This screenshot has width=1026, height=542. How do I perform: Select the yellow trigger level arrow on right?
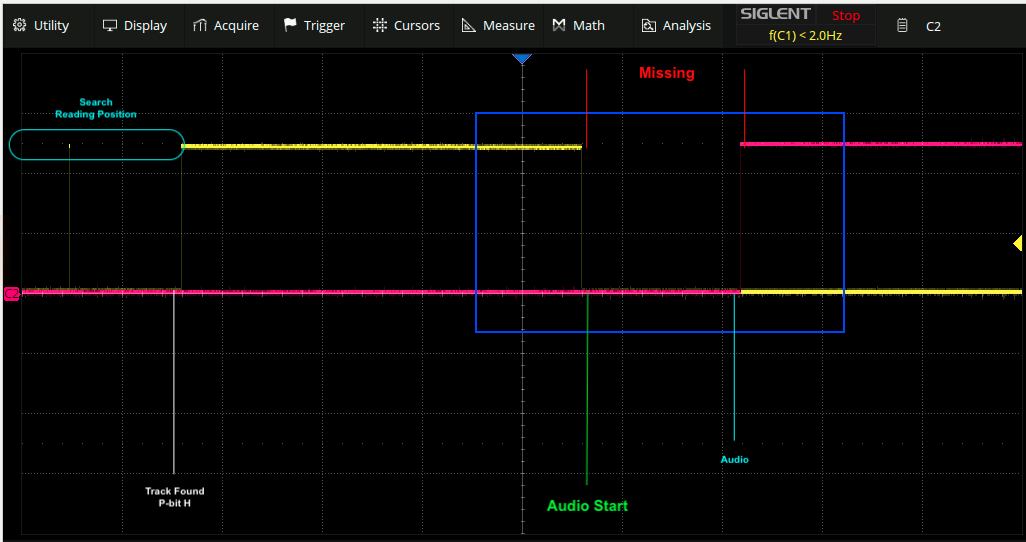tap(1017, 243)
